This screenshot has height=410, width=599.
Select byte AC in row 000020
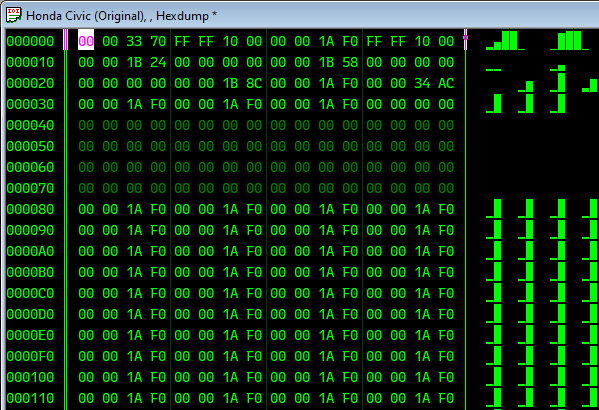pos(446,83)
